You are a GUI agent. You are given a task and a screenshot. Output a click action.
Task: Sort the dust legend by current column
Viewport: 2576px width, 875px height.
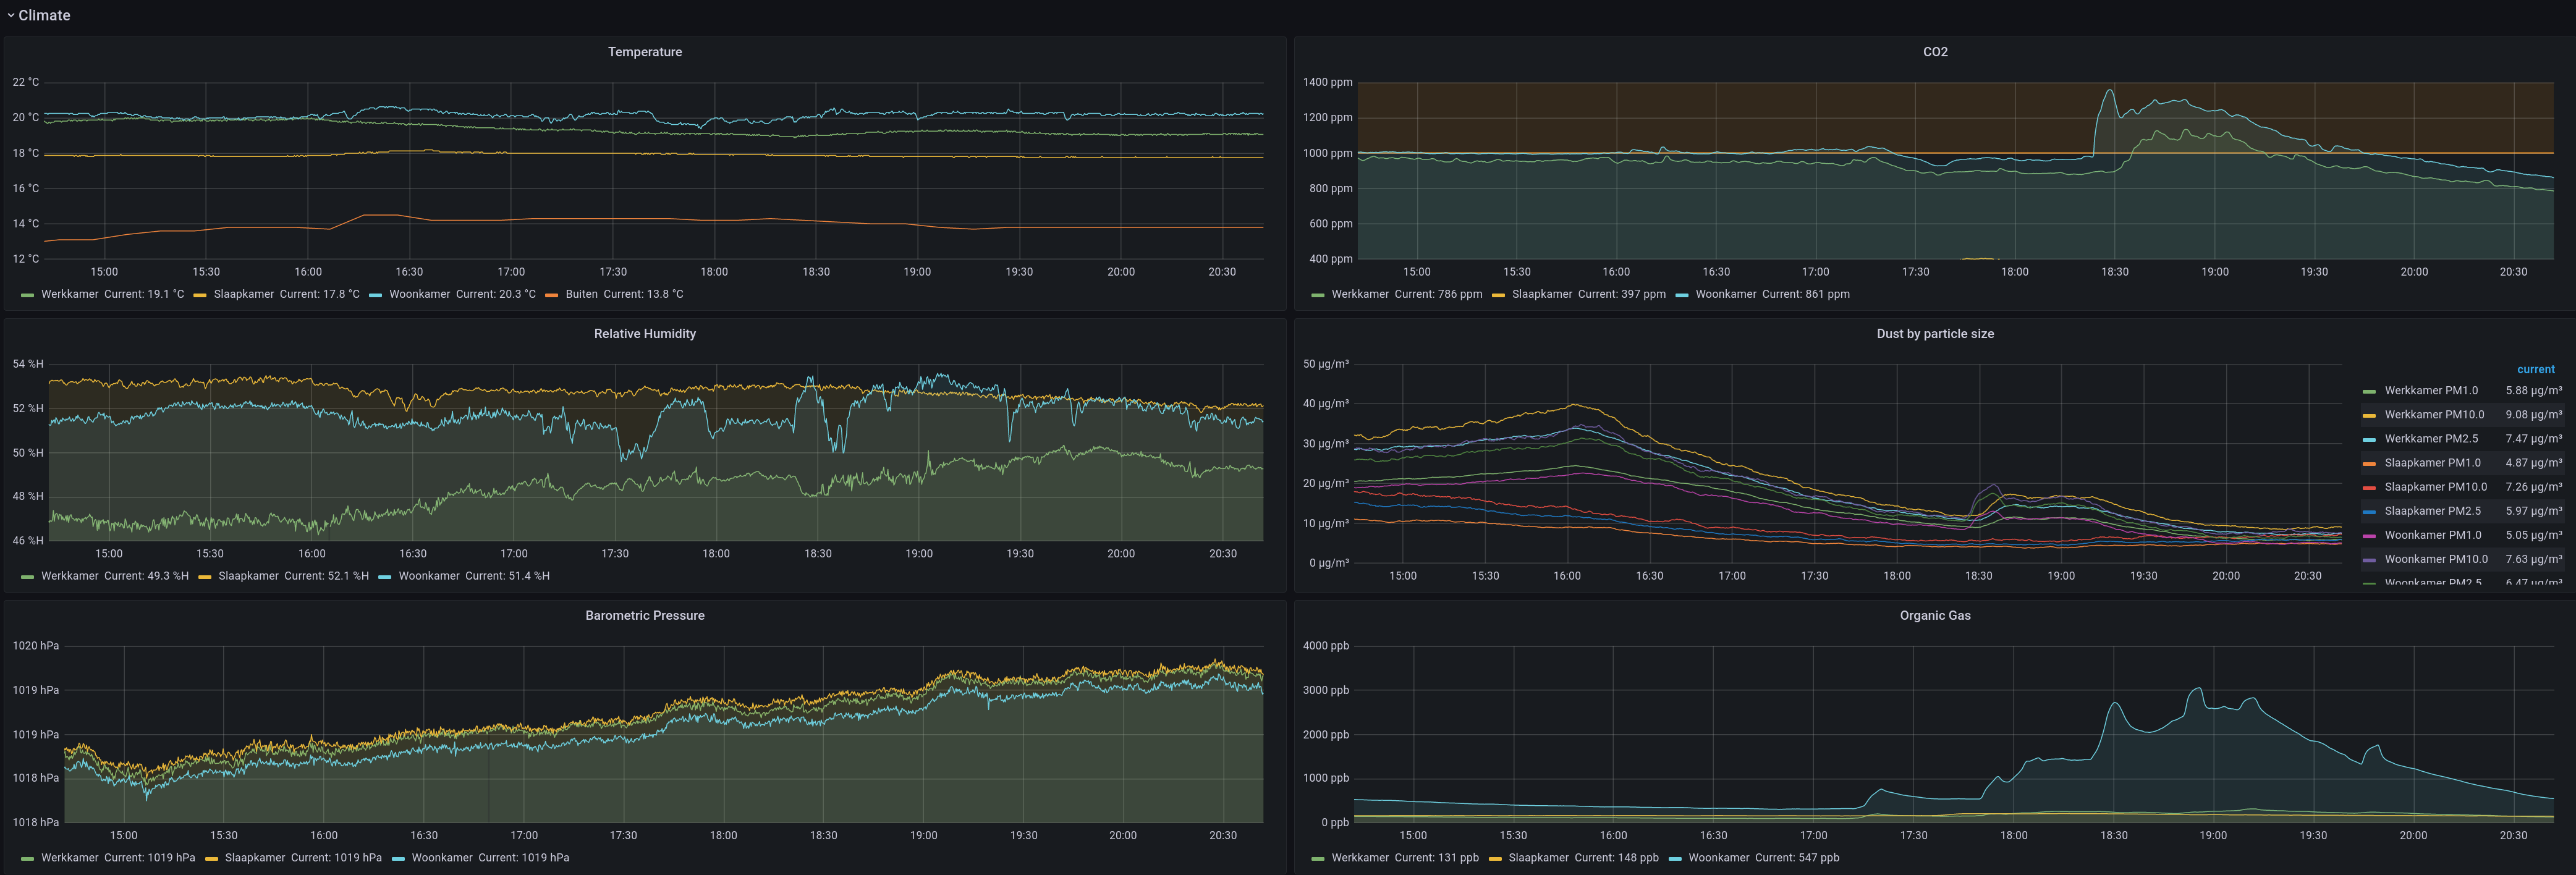click(x=2535, y=370)
